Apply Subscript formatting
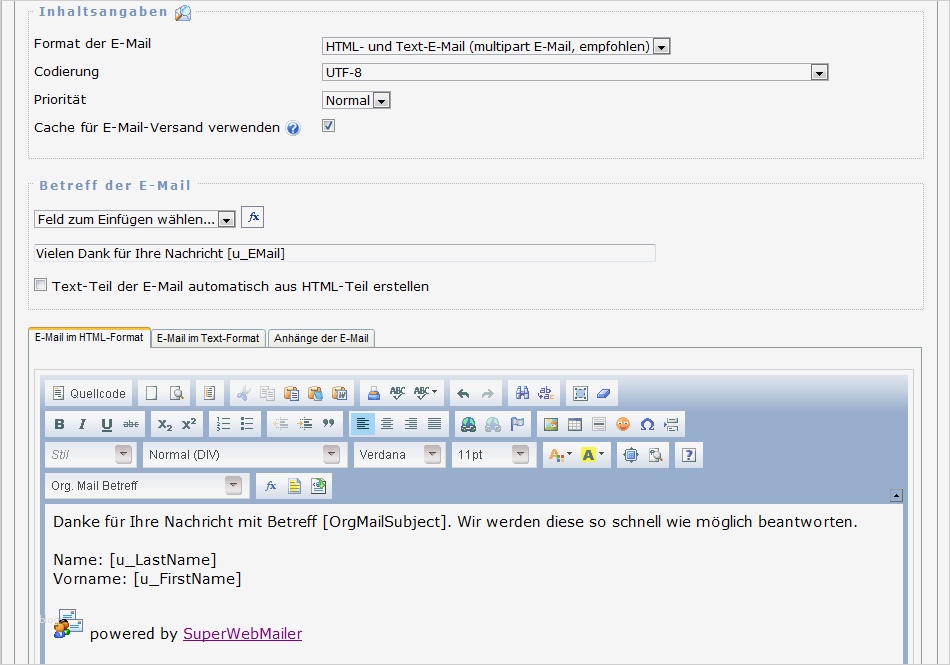 pyautogui.click(x=165, y=424)
